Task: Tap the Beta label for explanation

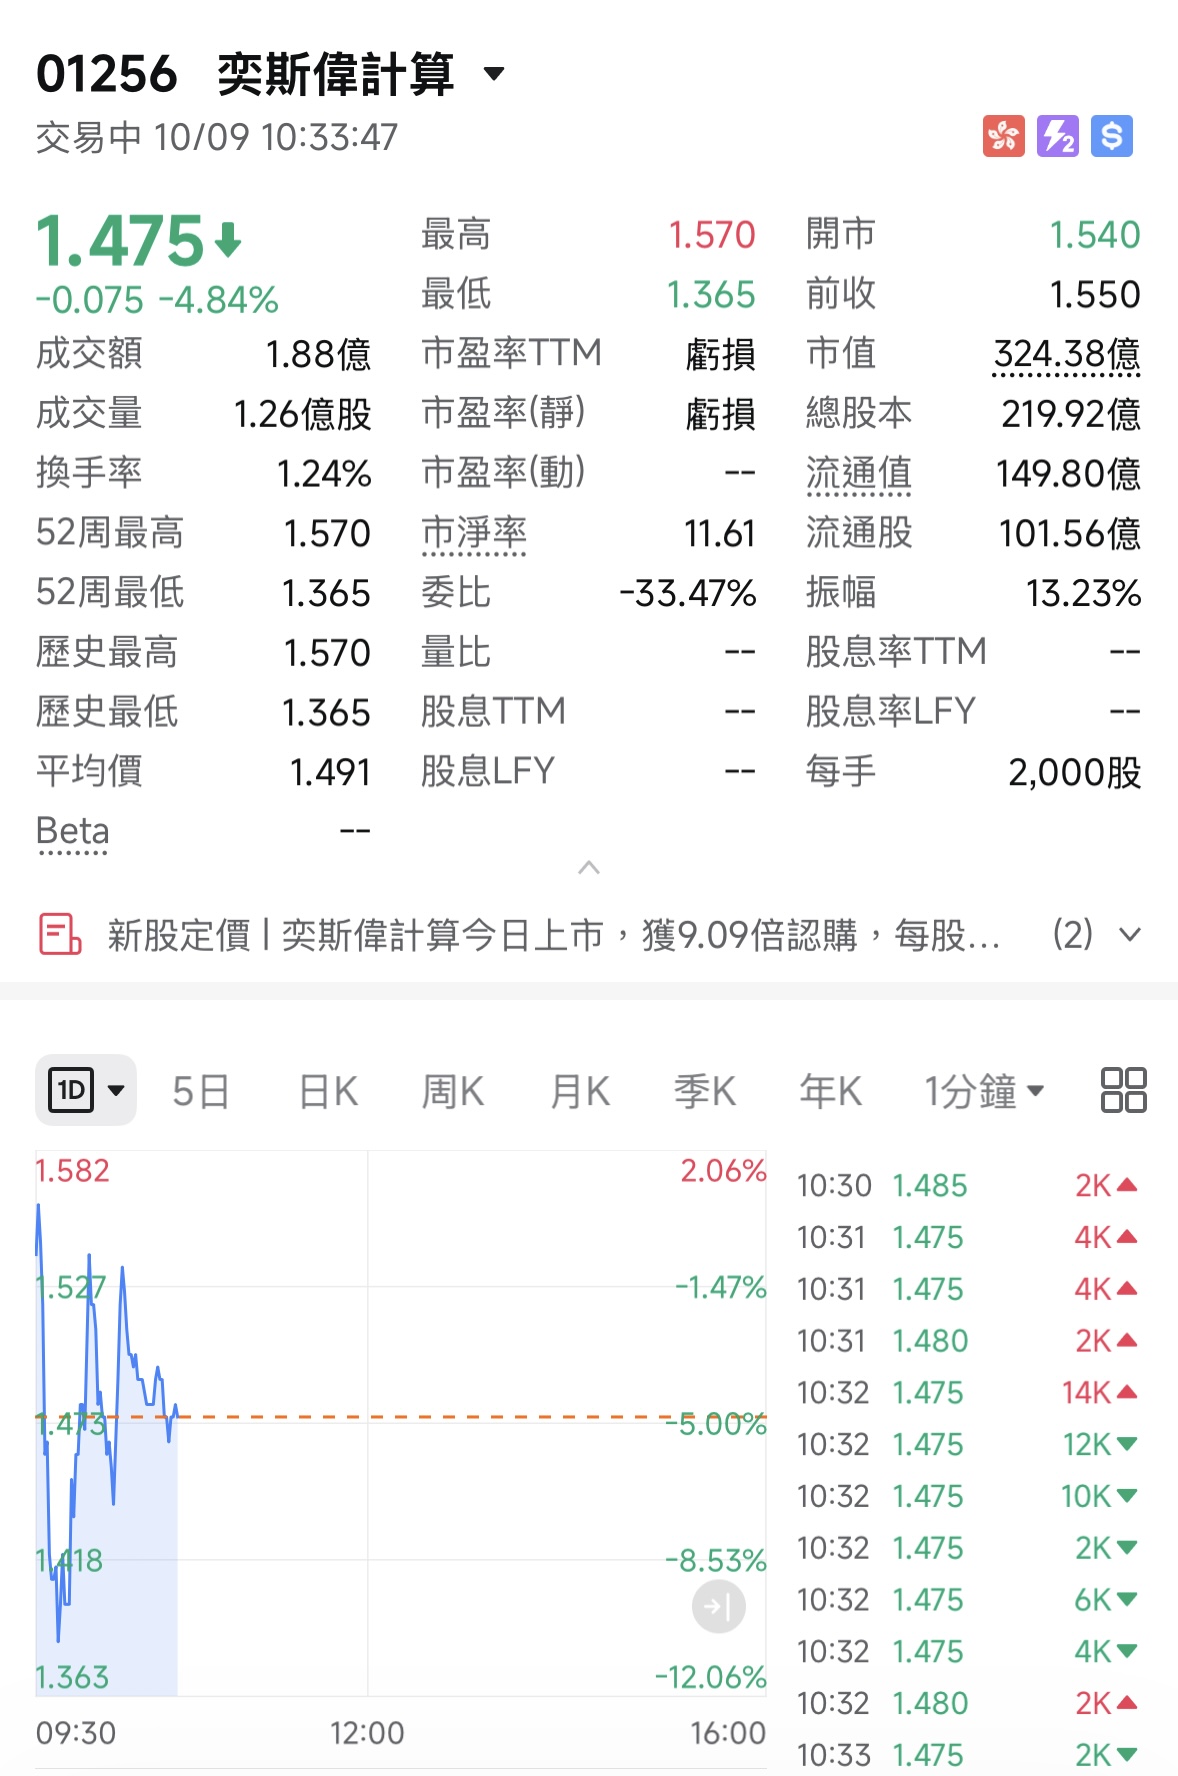Action: (x=73, y=831)
